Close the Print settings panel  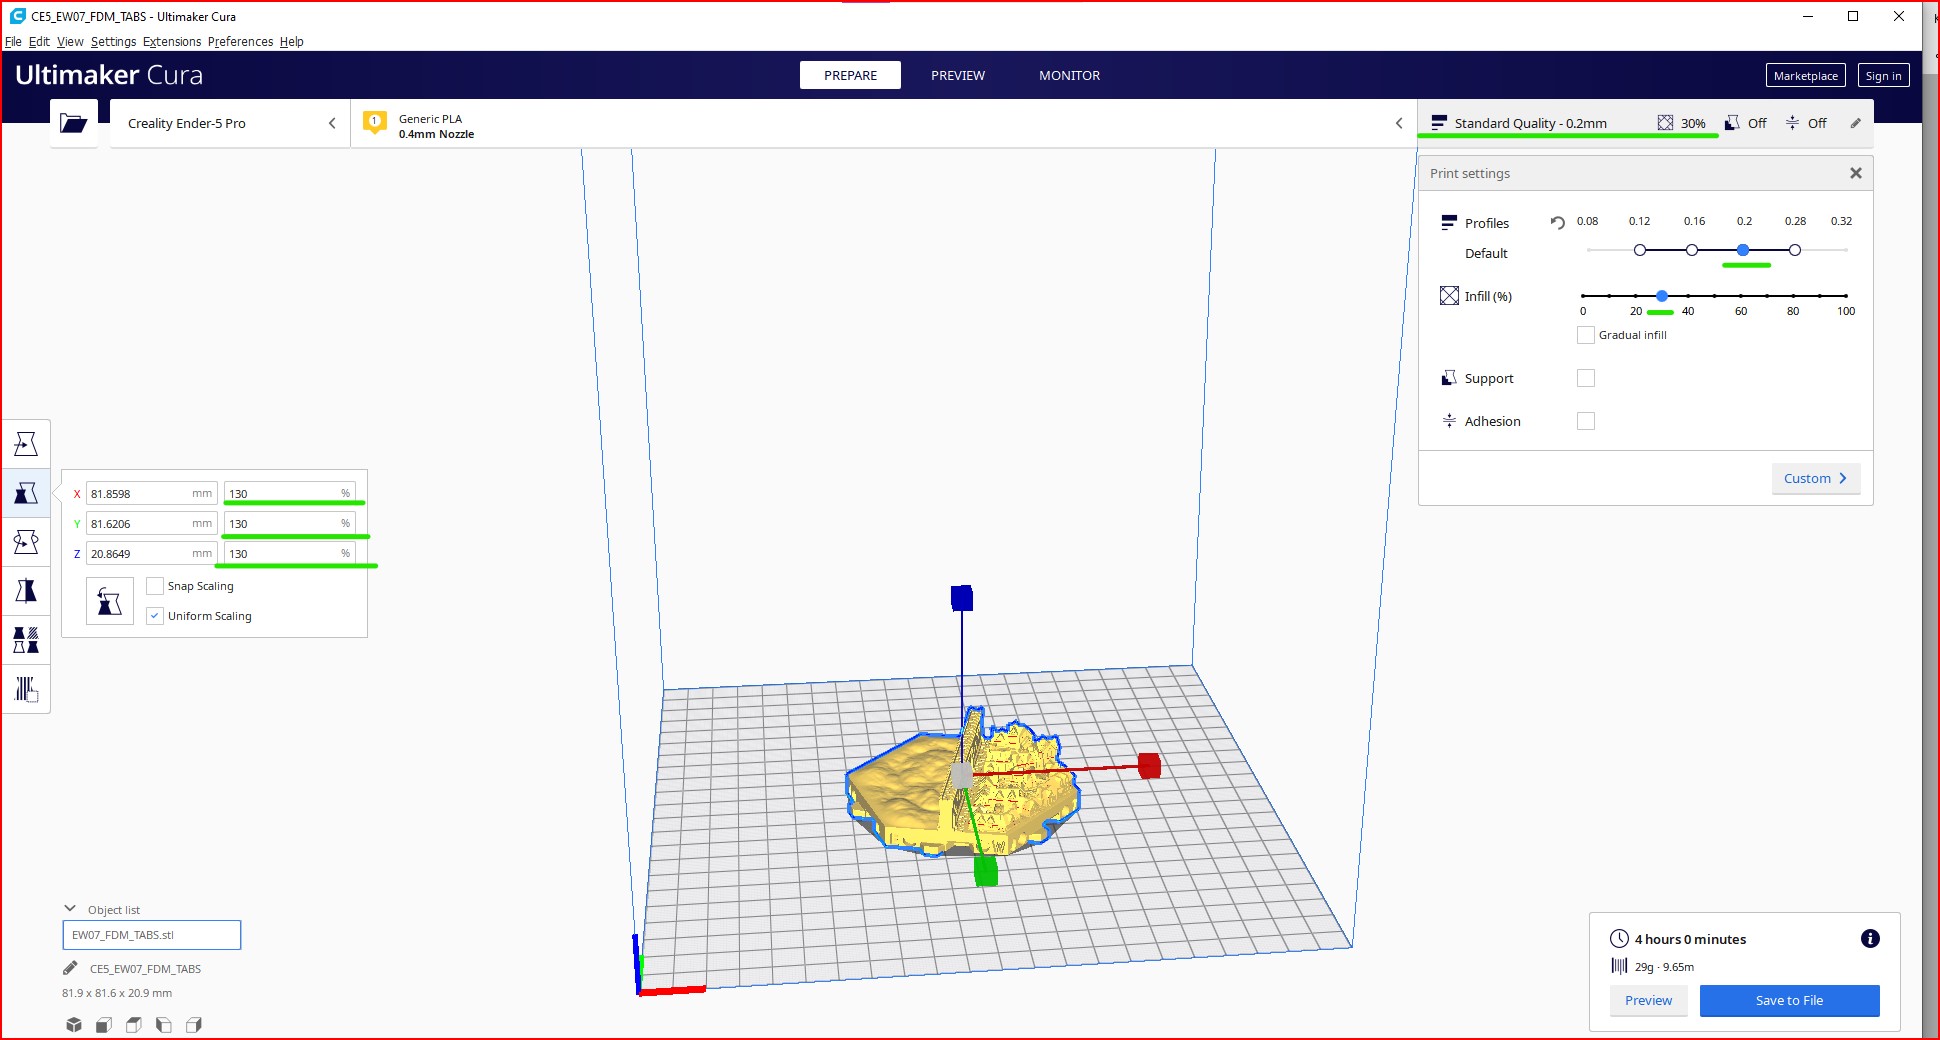pyautogui.click(x=1856, y=173)
